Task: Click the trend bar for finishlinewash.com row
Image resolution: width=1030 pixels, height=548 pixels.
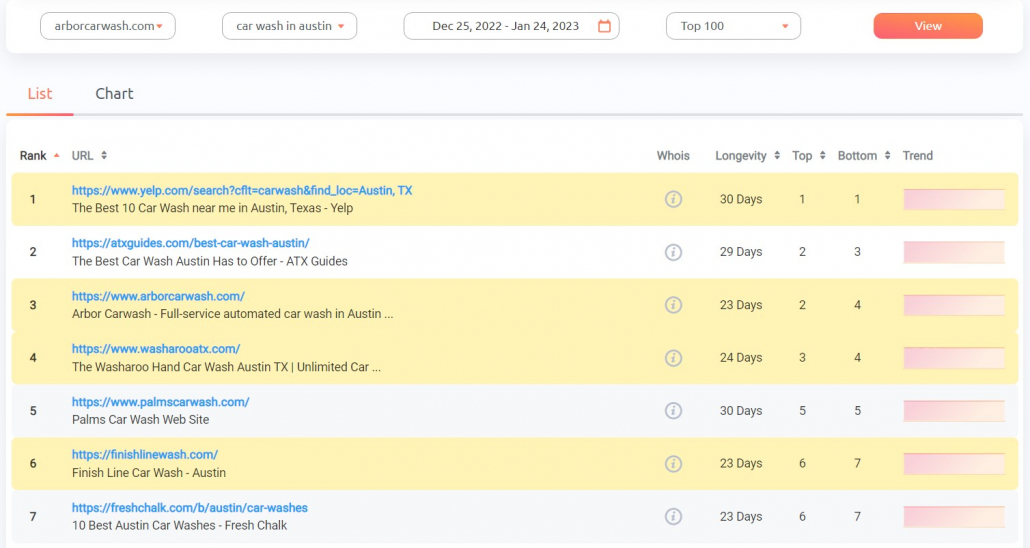Action: (x=954, y=464)
